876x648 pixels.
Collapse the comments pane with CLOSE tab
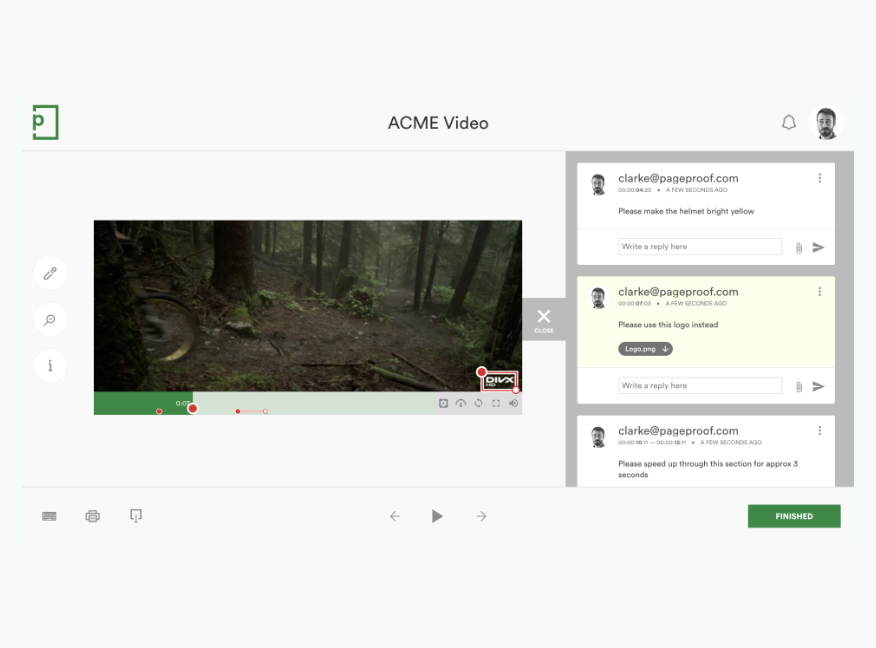click(543, 319)
